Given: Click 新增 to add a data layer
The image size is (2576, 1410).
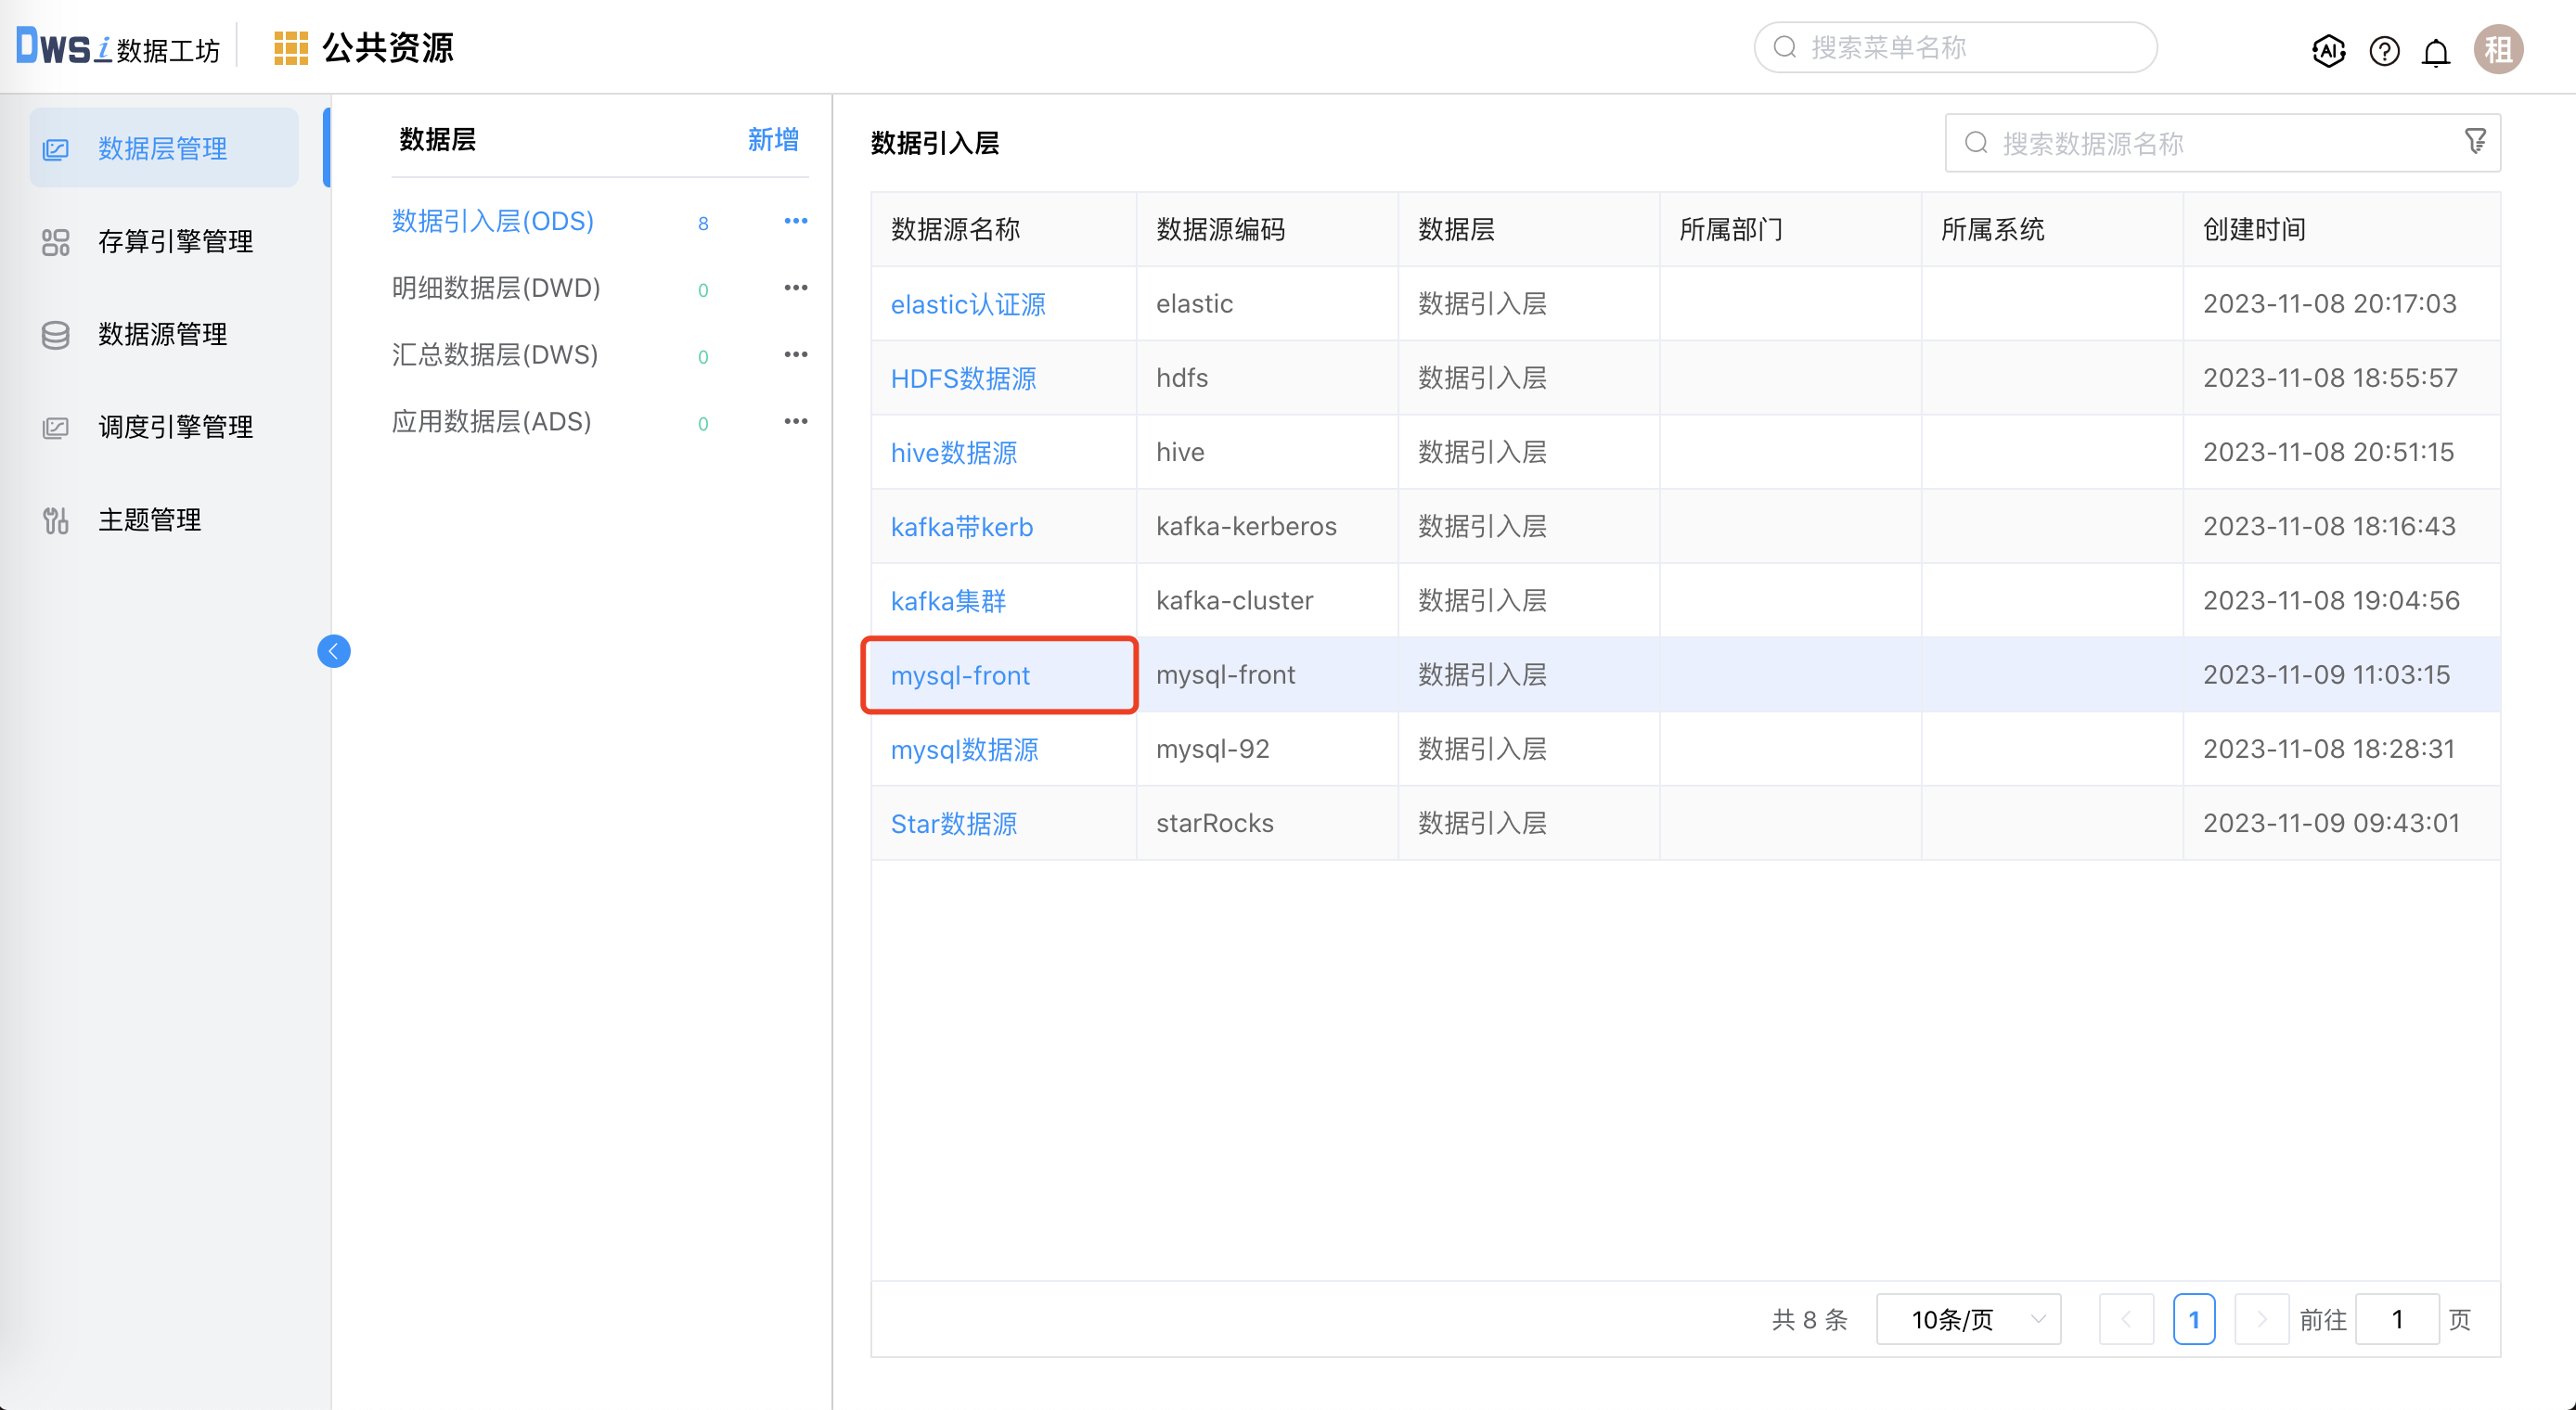Looking at the screenshot, I should click(x=773, y=139).
